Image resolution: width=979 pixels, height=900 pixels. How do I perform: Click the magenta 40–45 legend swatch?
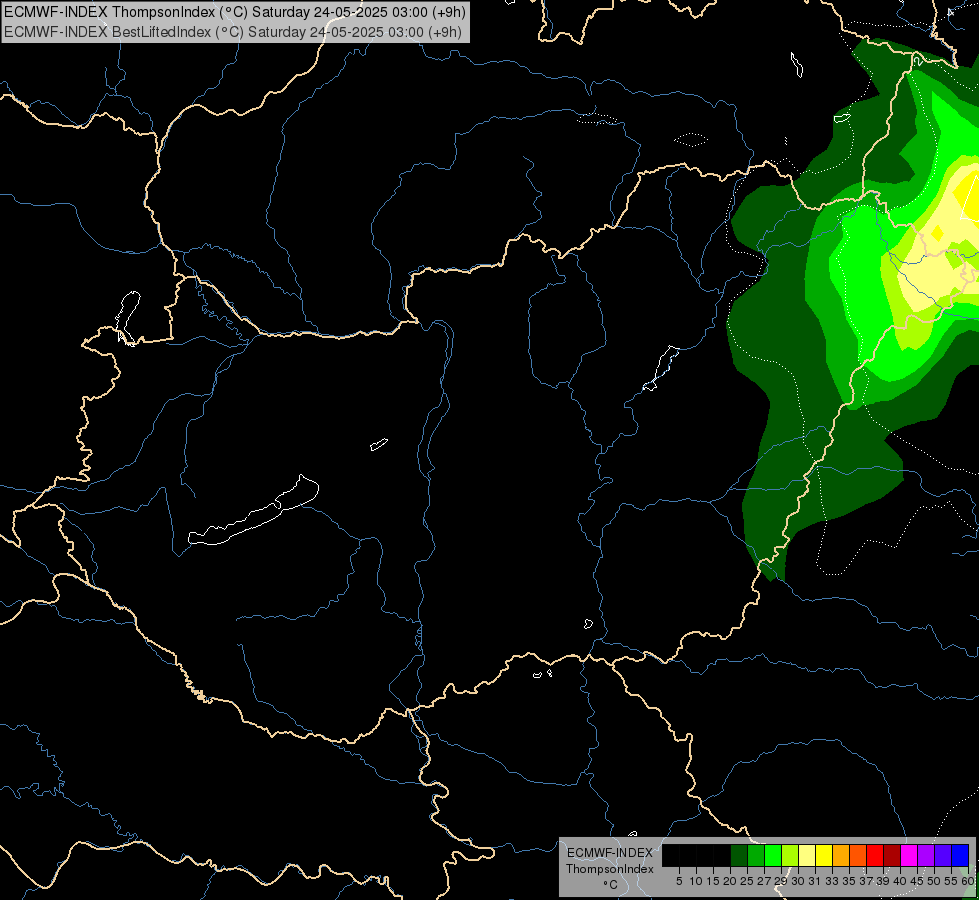pos(909,856)
